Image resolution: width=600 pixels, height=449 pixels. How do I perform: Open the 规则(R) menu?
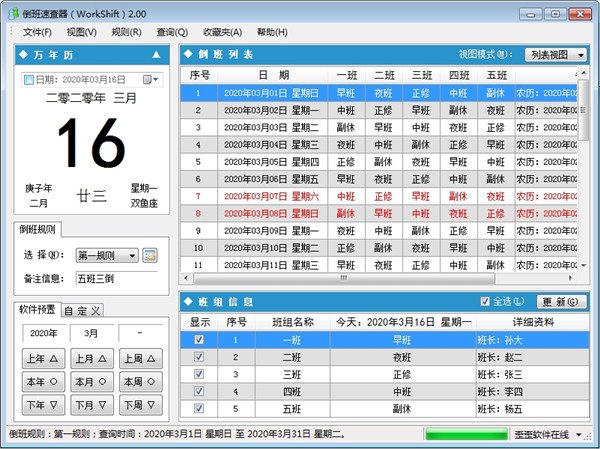126,32
